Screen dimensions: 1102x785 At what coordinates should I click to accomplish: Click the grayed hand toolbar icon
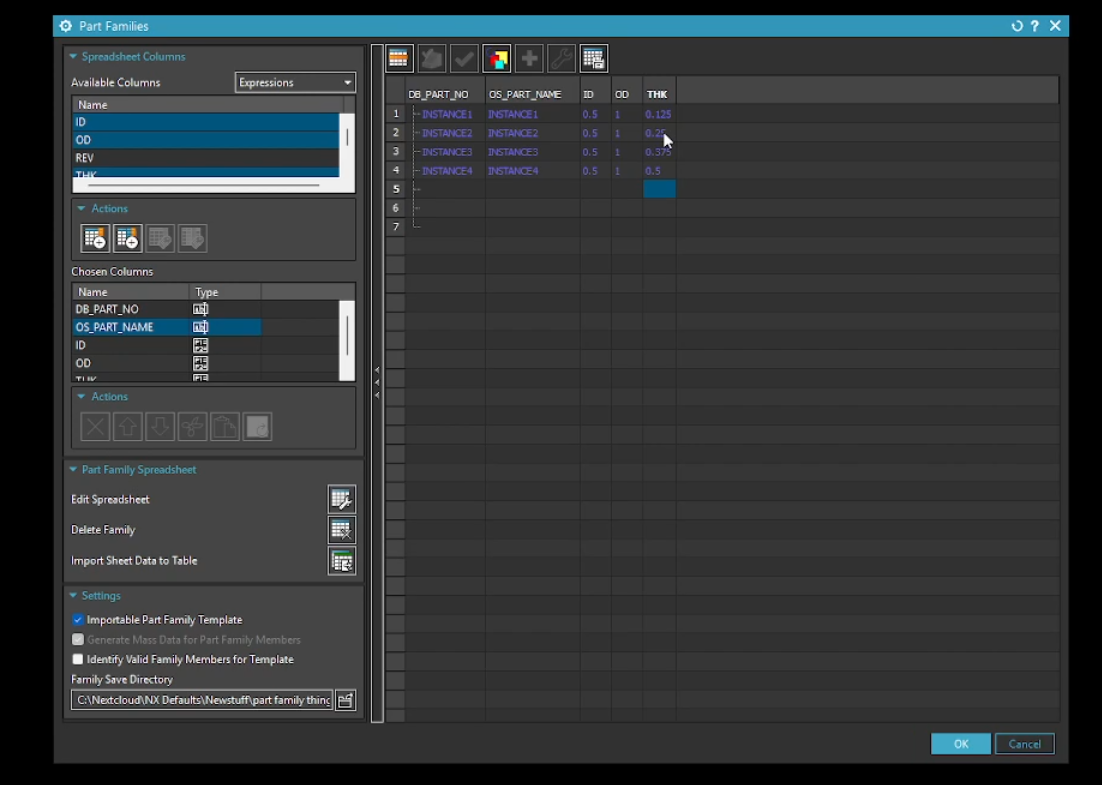[432, 59]
